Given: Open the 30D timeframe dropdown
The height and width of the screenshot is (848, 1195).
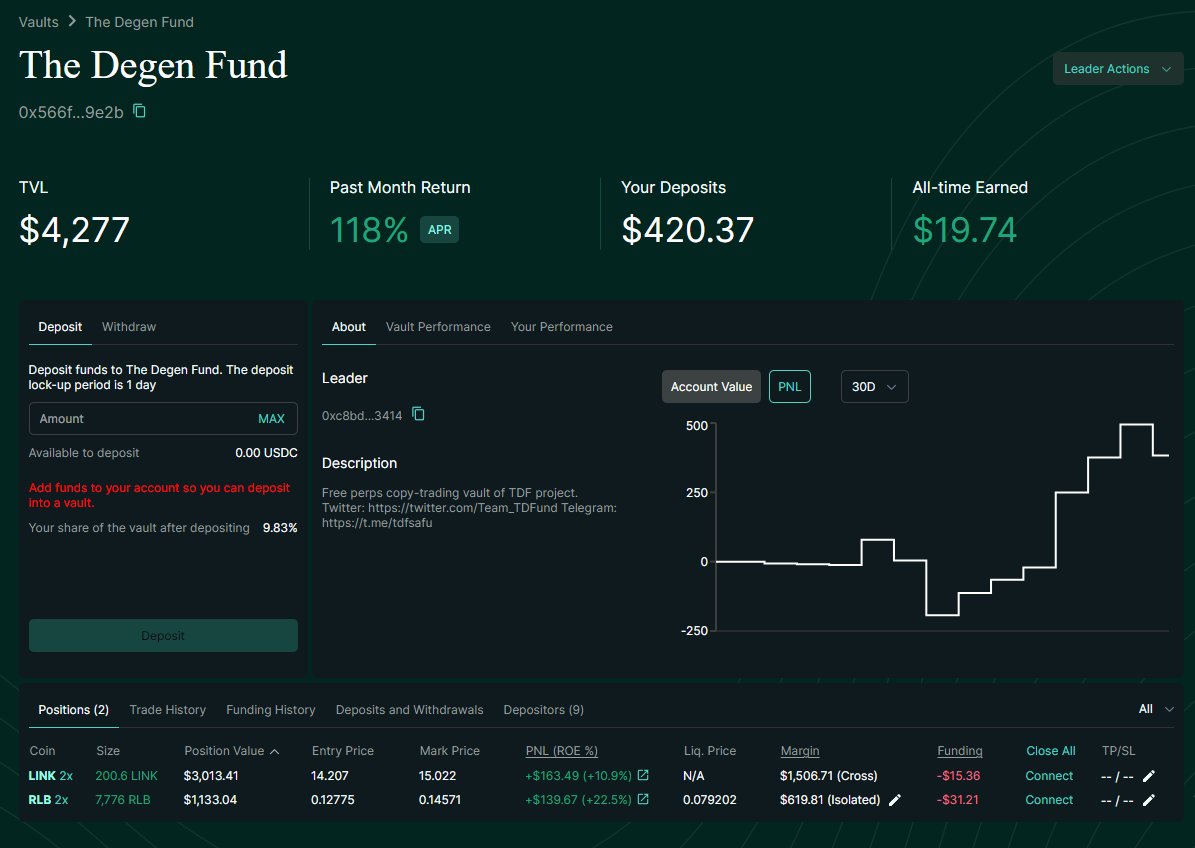Looking at the screenshot, I should pyautogui.click(x=874, y=386).
